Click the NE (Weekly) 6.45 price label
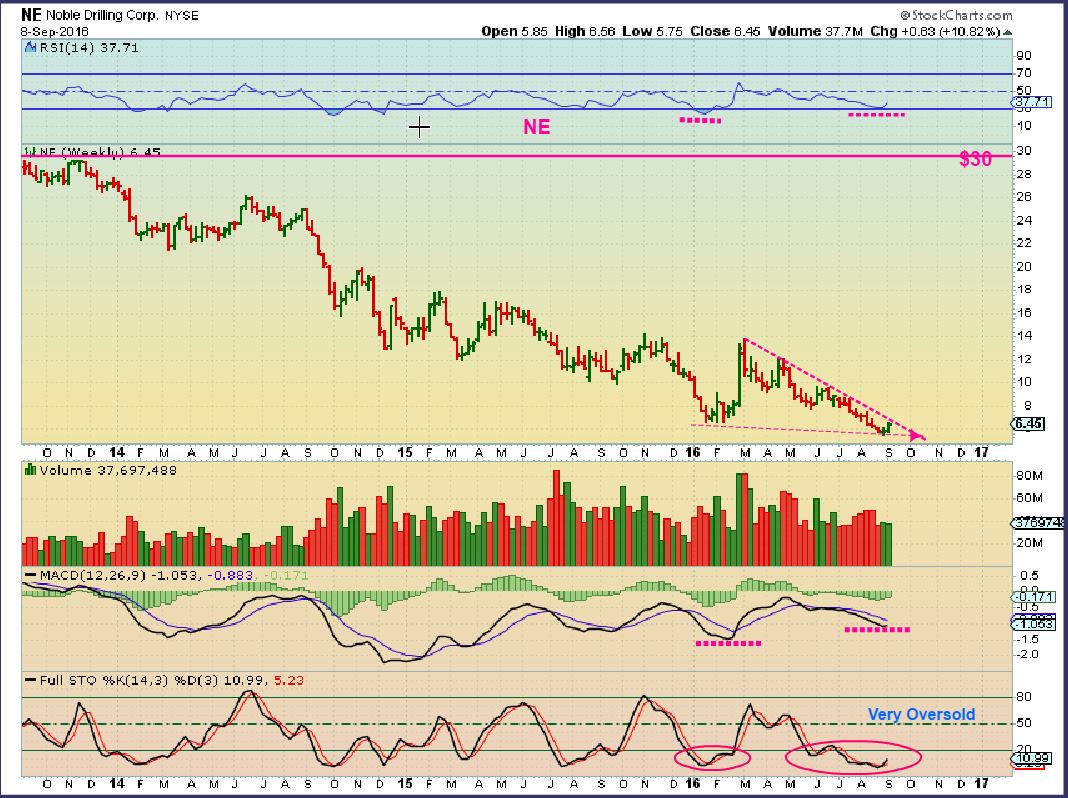The image size is (1068, 798). click(x=99, y=152)
